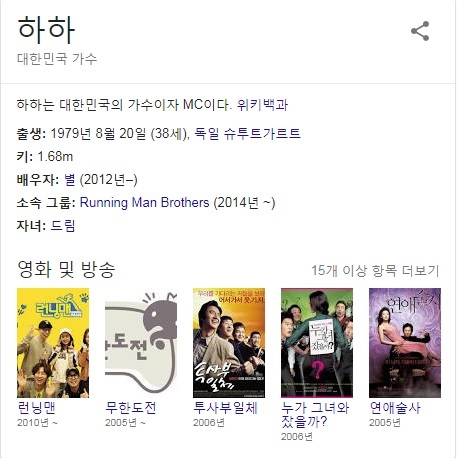This screenshot has width=457, height=461.
Task: Open the 위키백과 link
Action: pos(262,105)
